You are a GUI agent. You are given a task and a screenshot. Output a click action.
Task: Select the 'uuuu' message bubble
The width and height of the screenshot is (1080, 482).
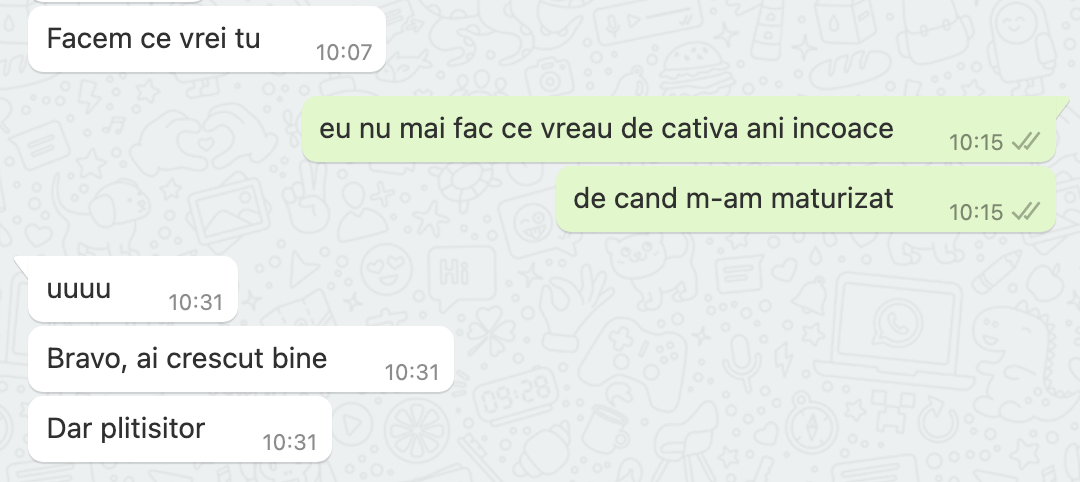(133, 289)
